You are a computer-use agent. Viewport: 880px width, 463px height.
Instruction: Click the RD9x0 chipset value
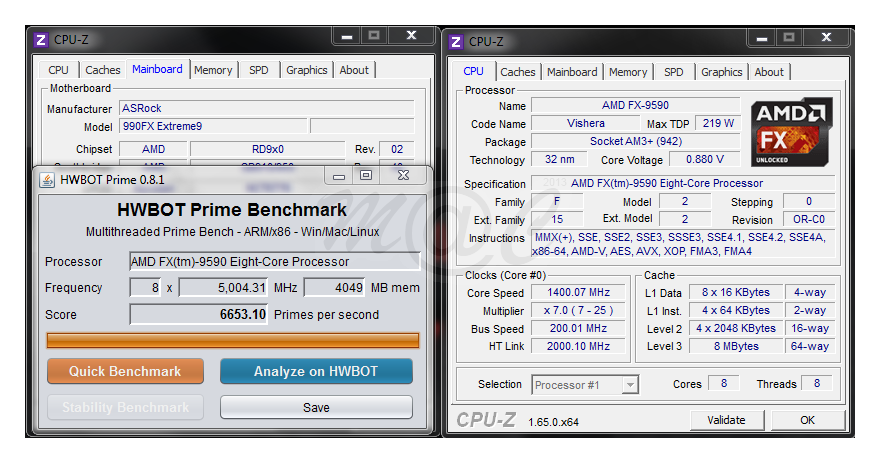268,149
